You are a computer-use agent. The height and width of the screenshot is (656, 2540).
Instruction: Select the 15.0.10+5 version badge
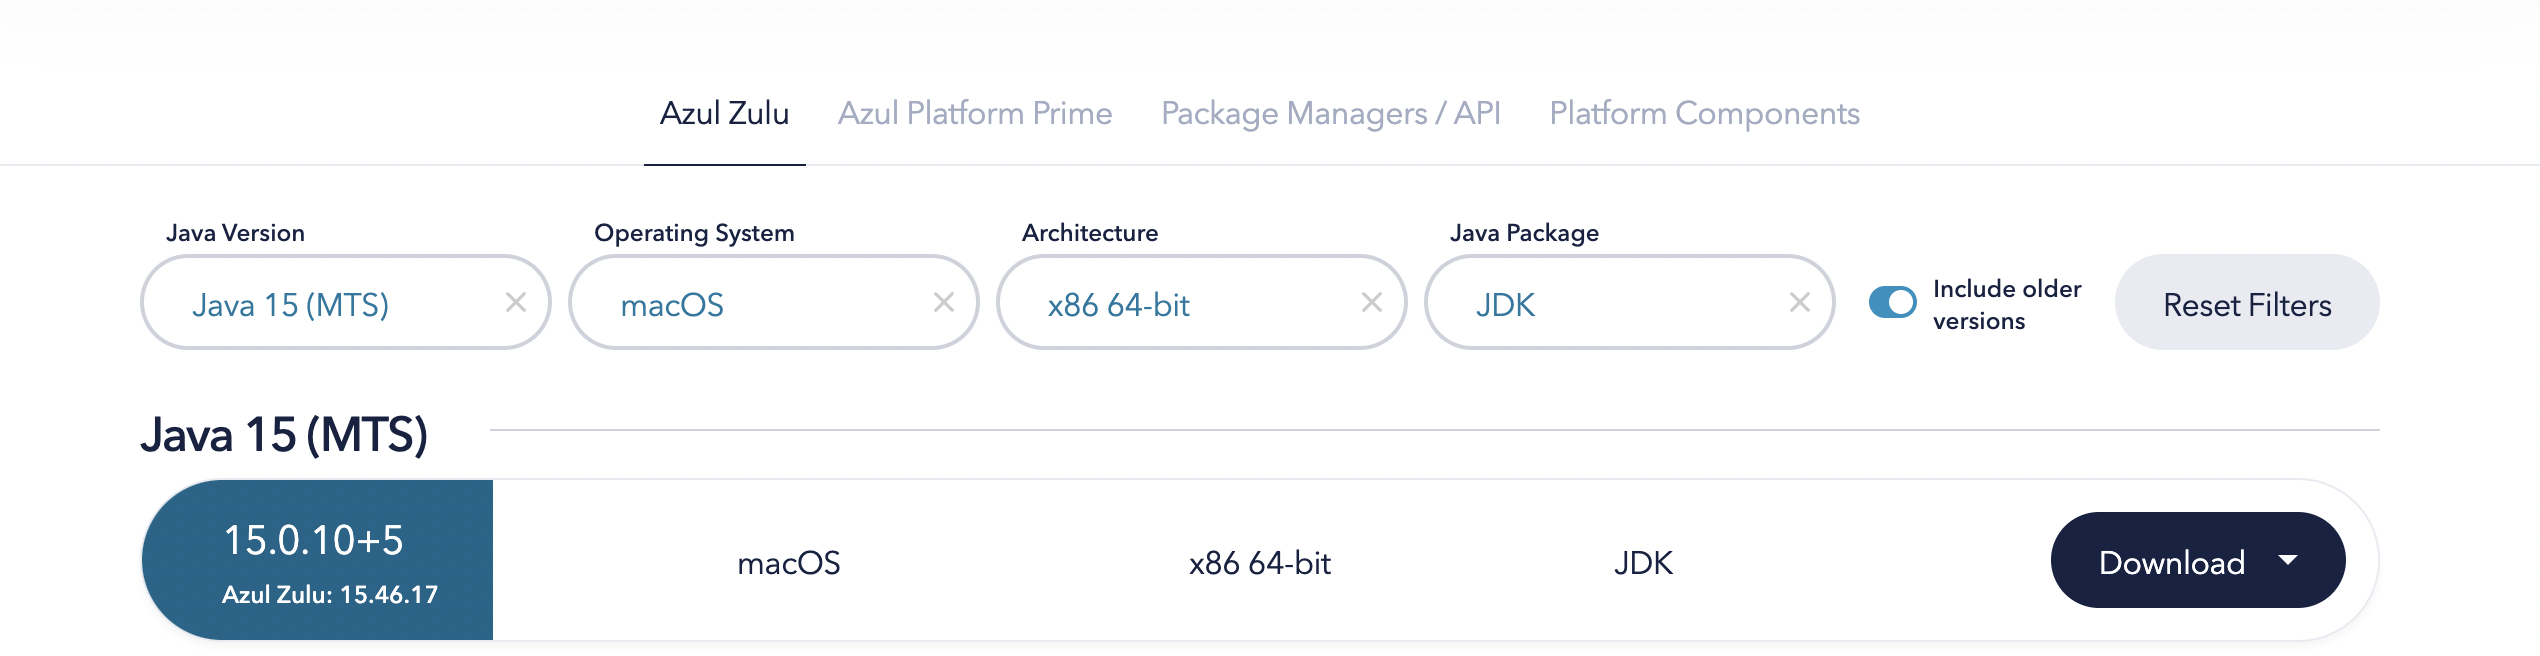pos(318,560)
